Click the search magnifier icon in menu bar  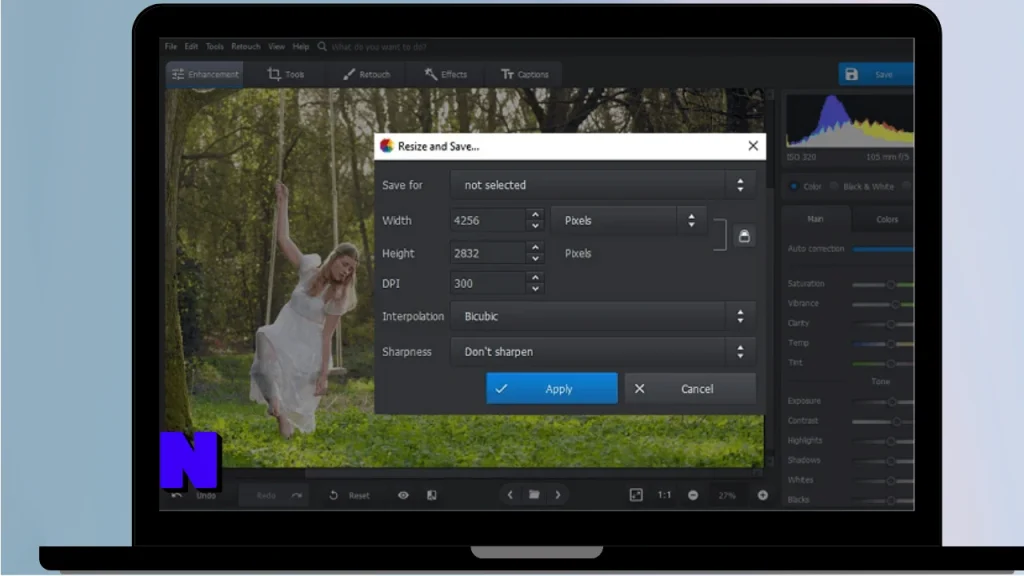322,47
